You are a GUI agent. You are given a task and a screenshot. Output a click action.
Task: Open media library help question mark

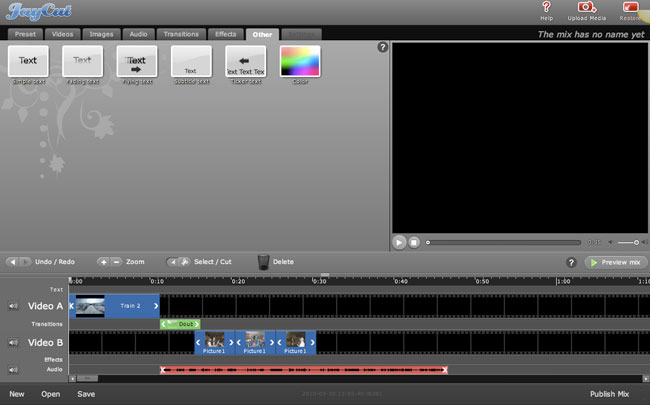(383, 47)
